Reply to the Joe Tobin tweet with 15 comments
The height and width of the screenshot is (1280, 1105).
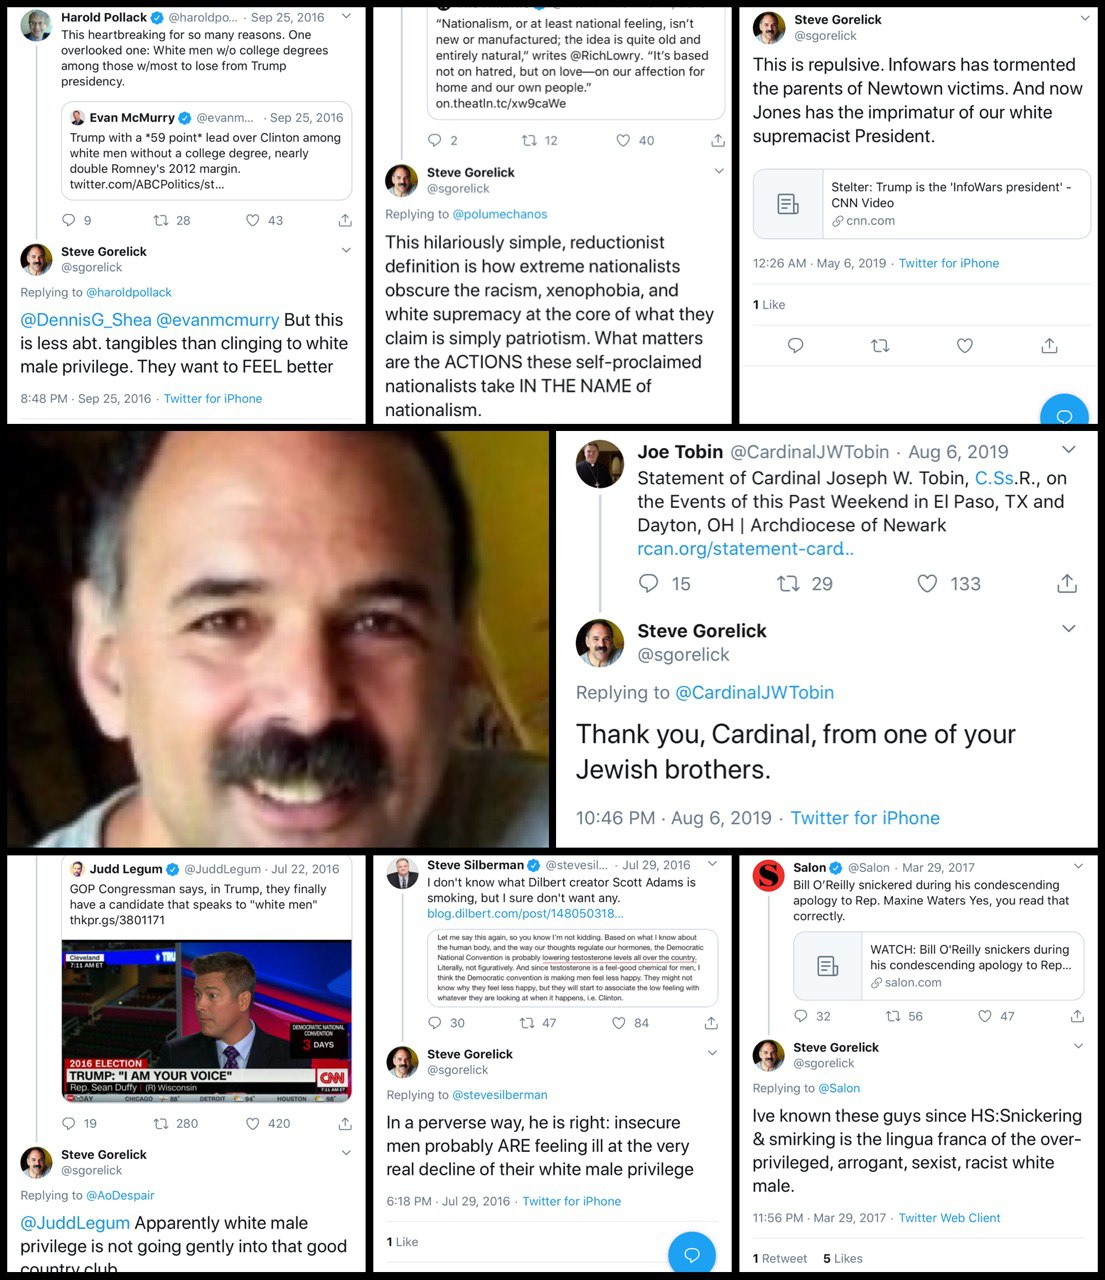(649, 584)
